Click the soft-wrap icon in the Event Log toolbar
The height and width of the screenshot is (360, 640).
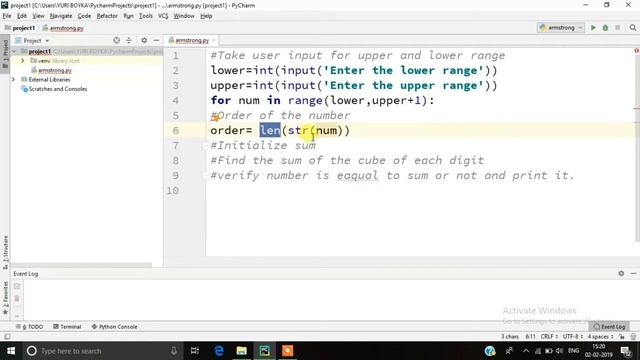tap(17, 287)
